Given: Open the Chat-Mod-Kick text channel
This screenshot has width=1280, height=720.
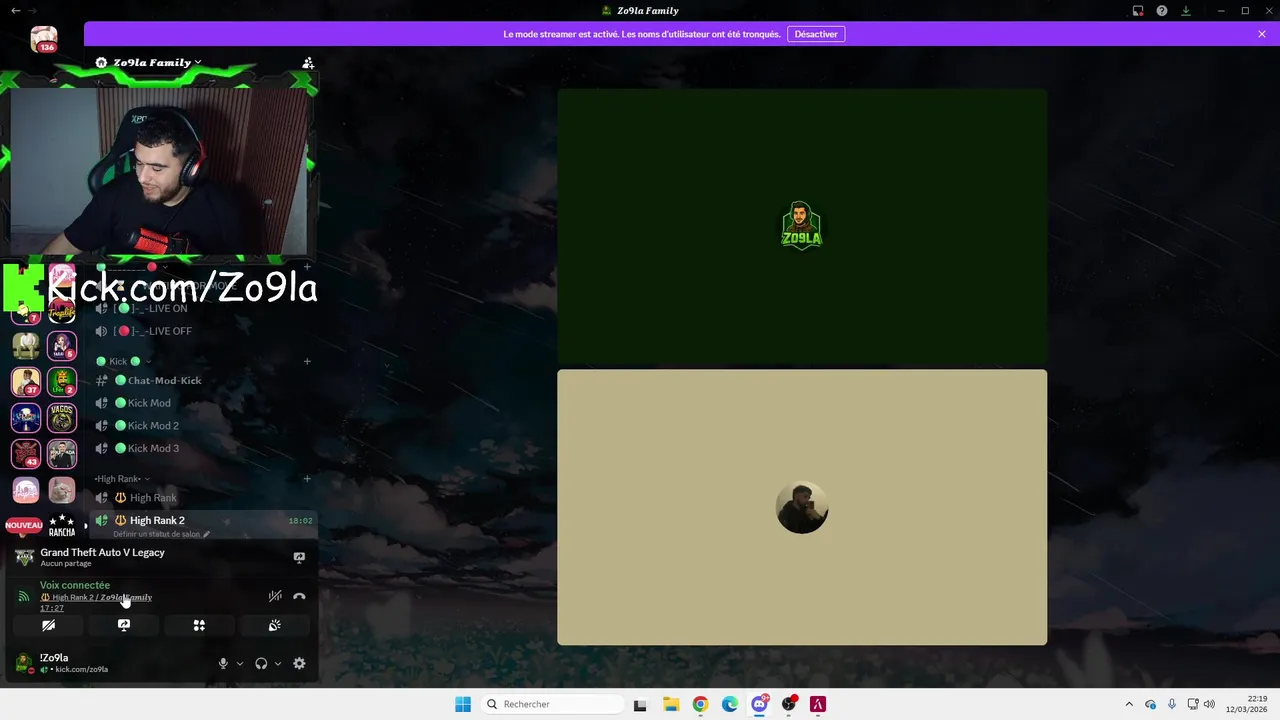Looking at the screenshot, I should click(x=201, y=380).
